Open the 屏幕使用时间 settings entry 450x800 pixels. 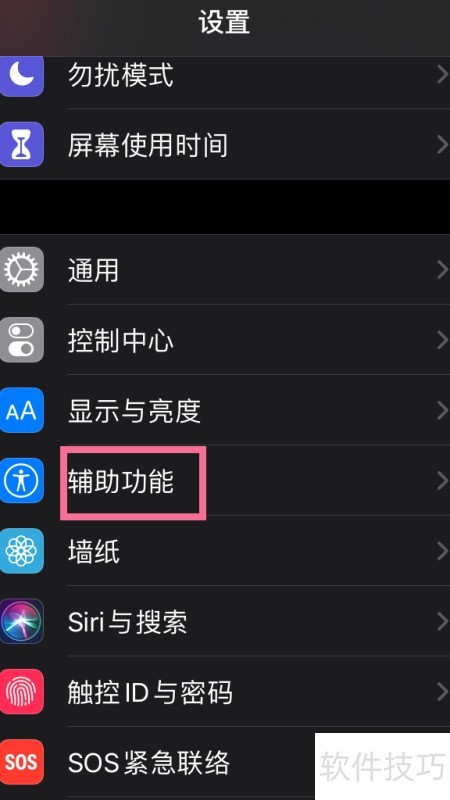[x=225, y=145]
